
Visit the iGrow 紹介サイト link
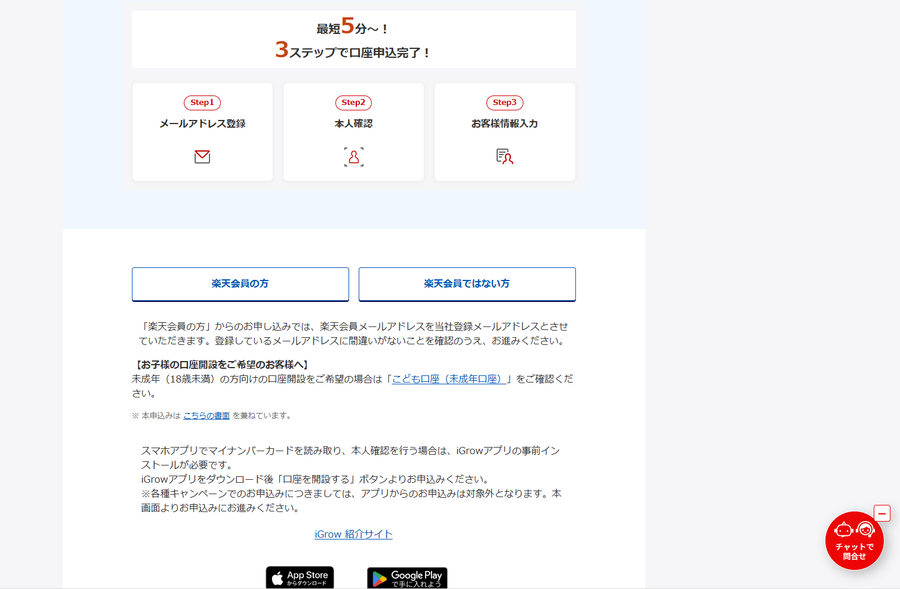click(x=354, y=534)
